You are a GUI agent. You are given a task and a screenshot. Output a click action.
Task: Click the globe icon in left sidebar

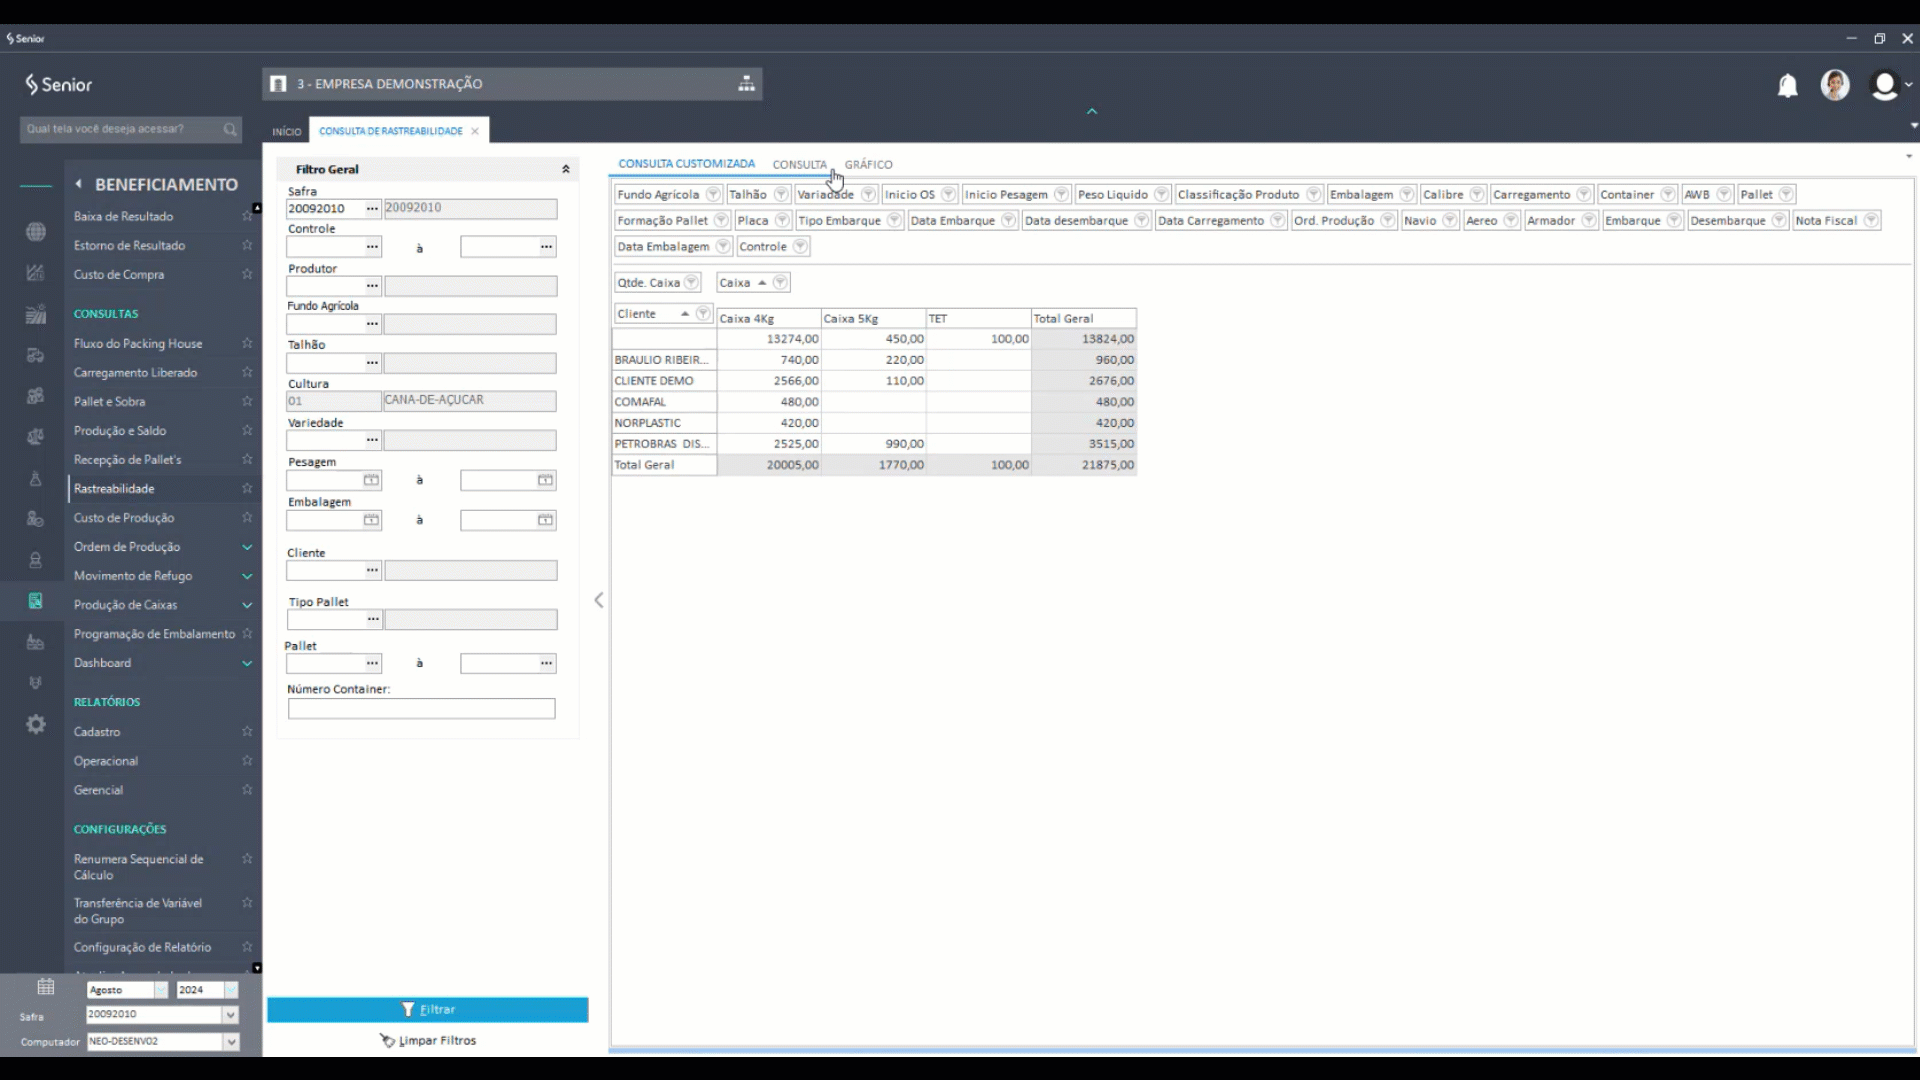36,232
